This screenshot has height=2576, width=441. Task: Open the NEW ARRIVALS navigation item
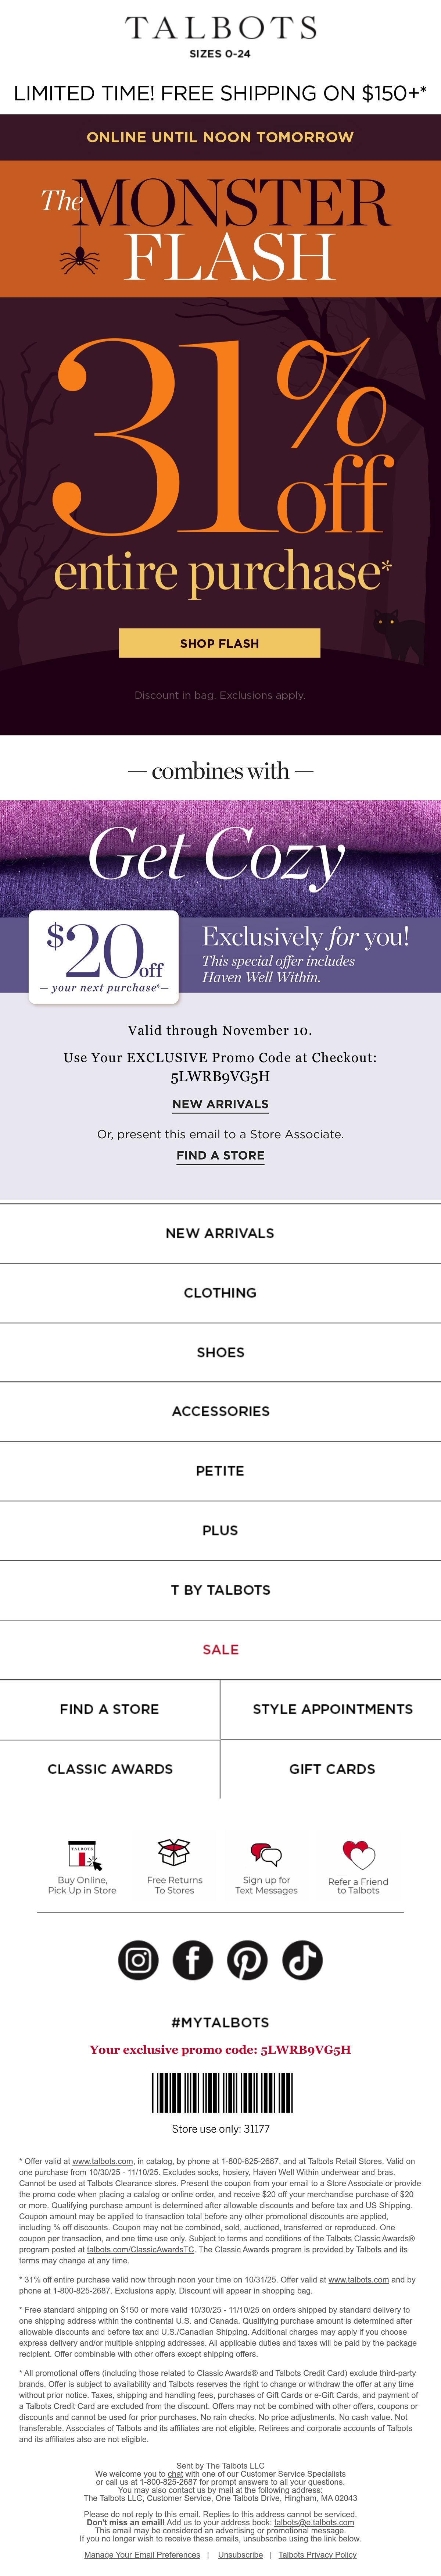coord(220,1233)
